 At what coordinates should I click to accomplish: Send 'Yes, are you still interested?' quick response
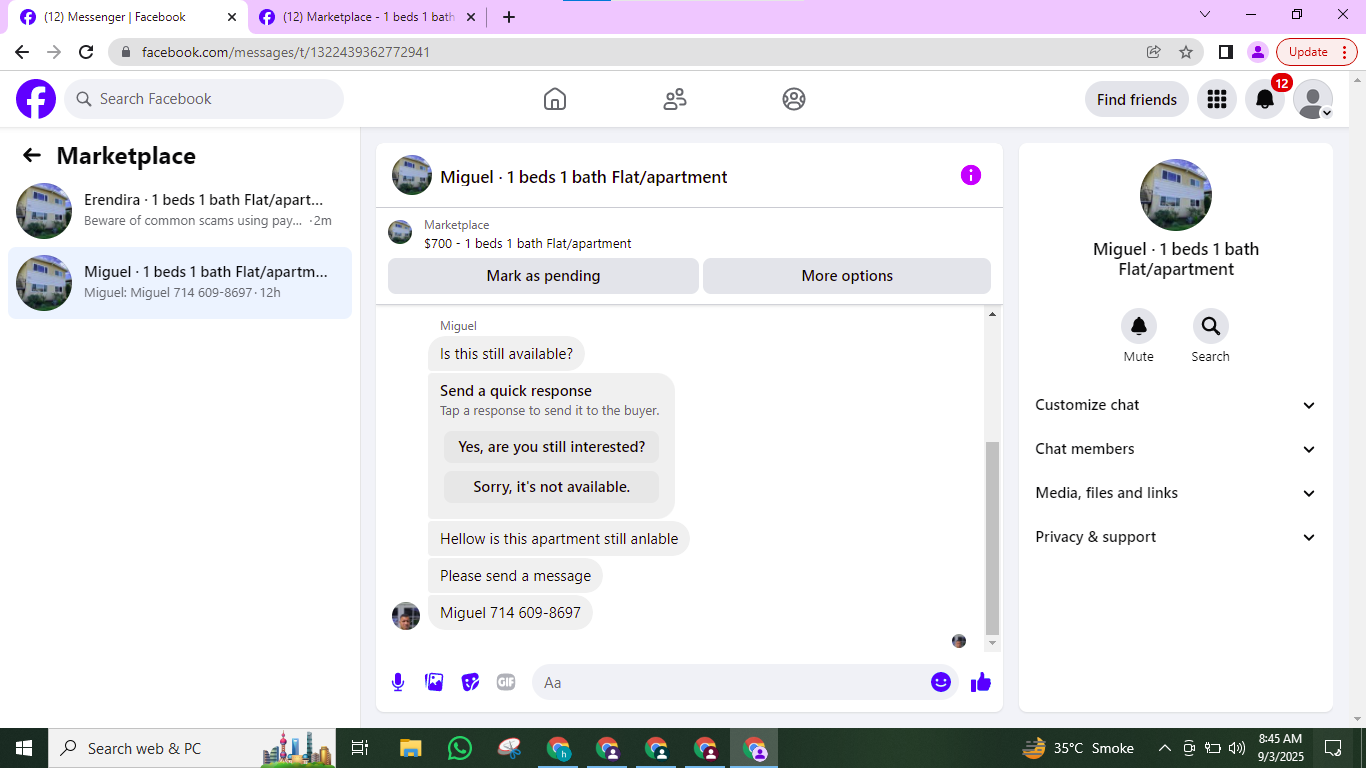(x=552, y=447)
